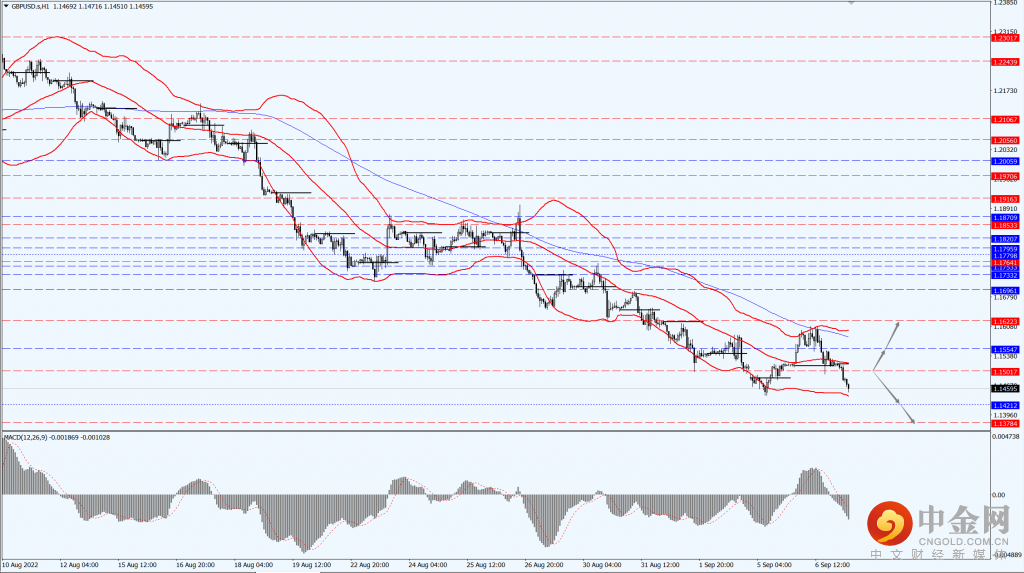Click the MACD(12,26,9) indicator label
Viewport: 1024px width, 573px height.
point(24,437)
